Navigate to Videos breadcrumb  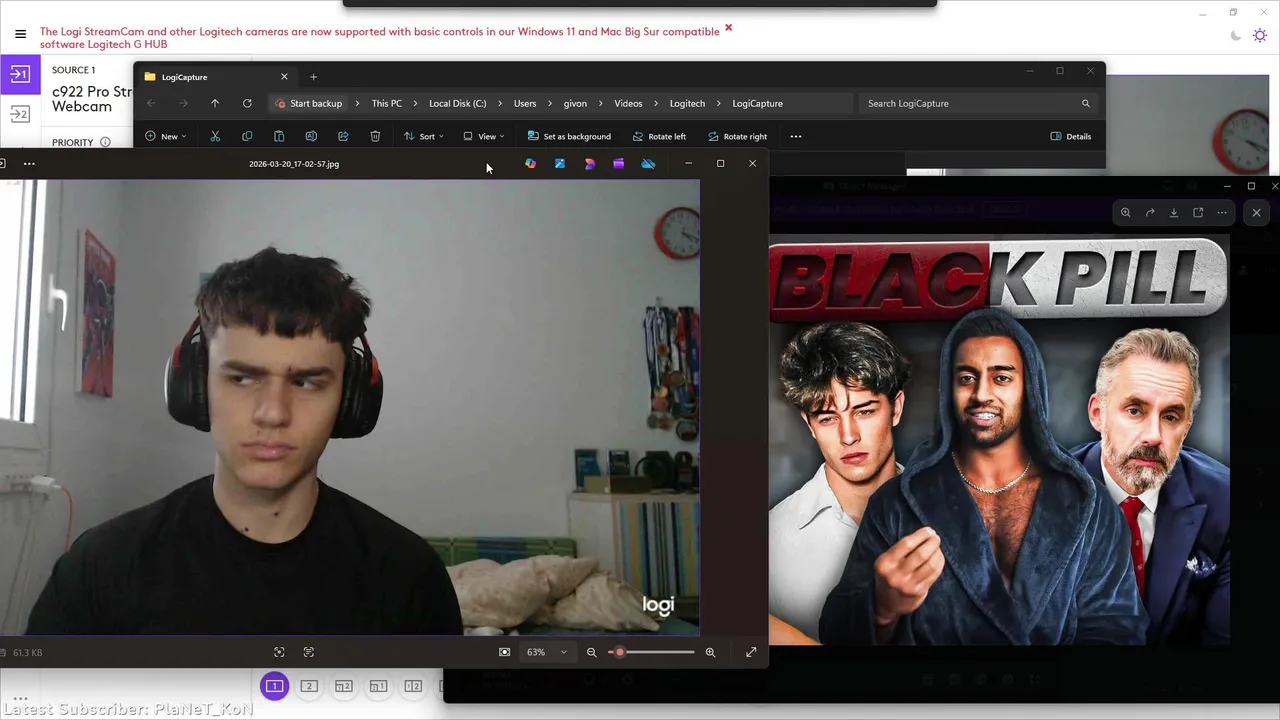pyautogui.click(x=628, y=103)
